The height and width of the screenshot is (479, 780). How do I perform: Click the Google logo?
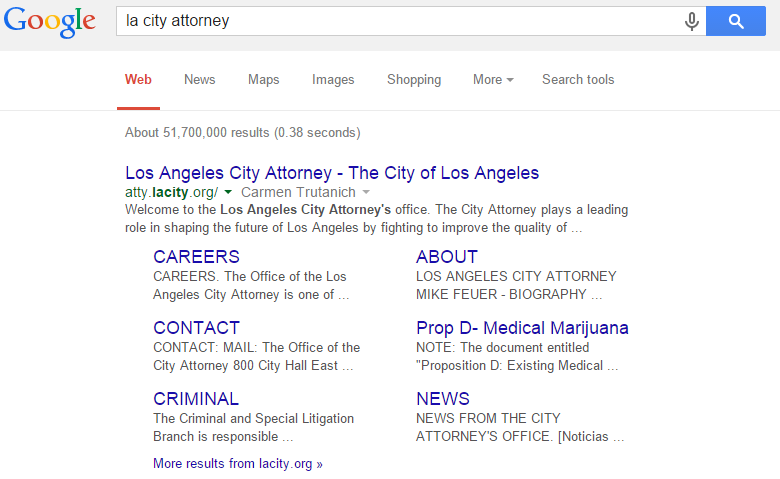coord(50,21)
